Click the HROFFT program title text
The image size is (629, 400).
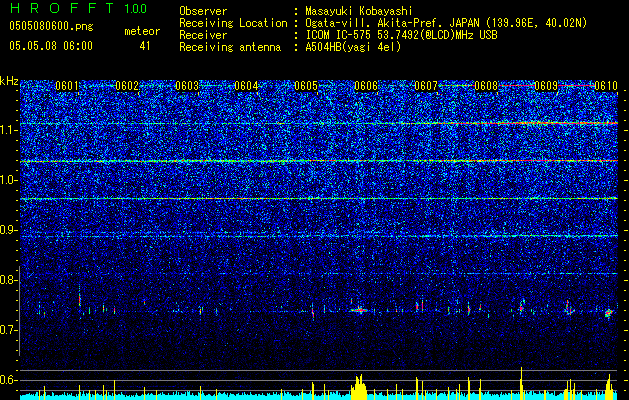coord(62,8)
